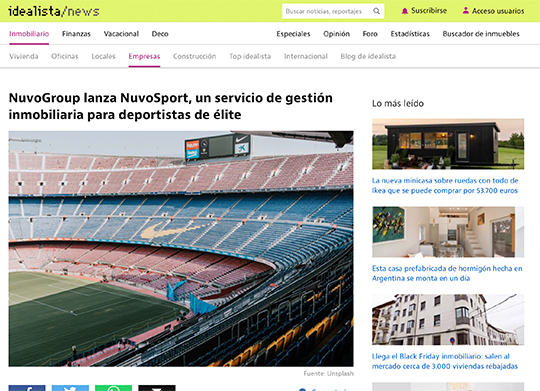Share article via WhatsApp button
The height and width of the screenshot is (391, 540).
[x=113, y=388]
